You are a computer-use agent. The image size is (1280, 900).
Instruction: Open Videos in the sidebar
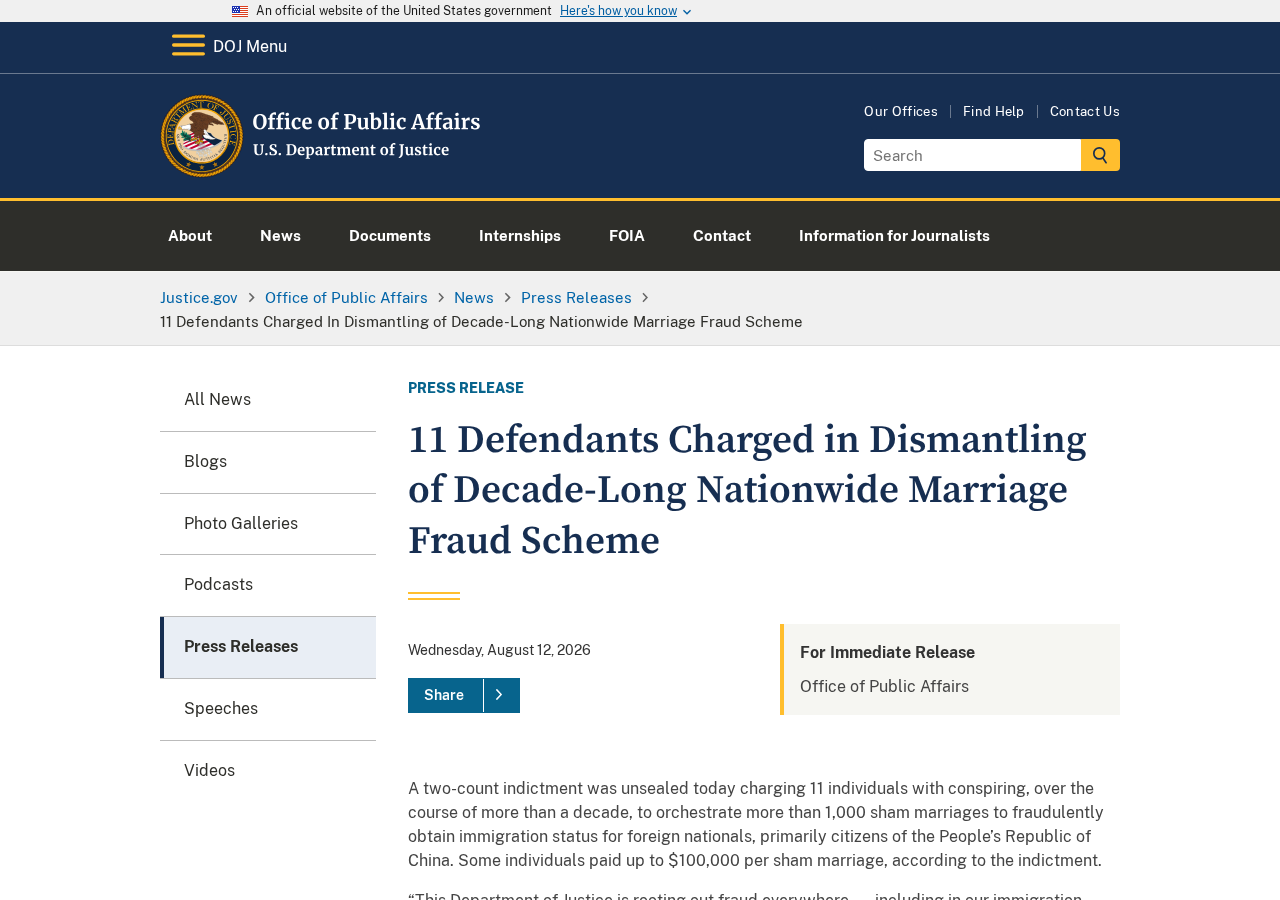tap(268, 771)
